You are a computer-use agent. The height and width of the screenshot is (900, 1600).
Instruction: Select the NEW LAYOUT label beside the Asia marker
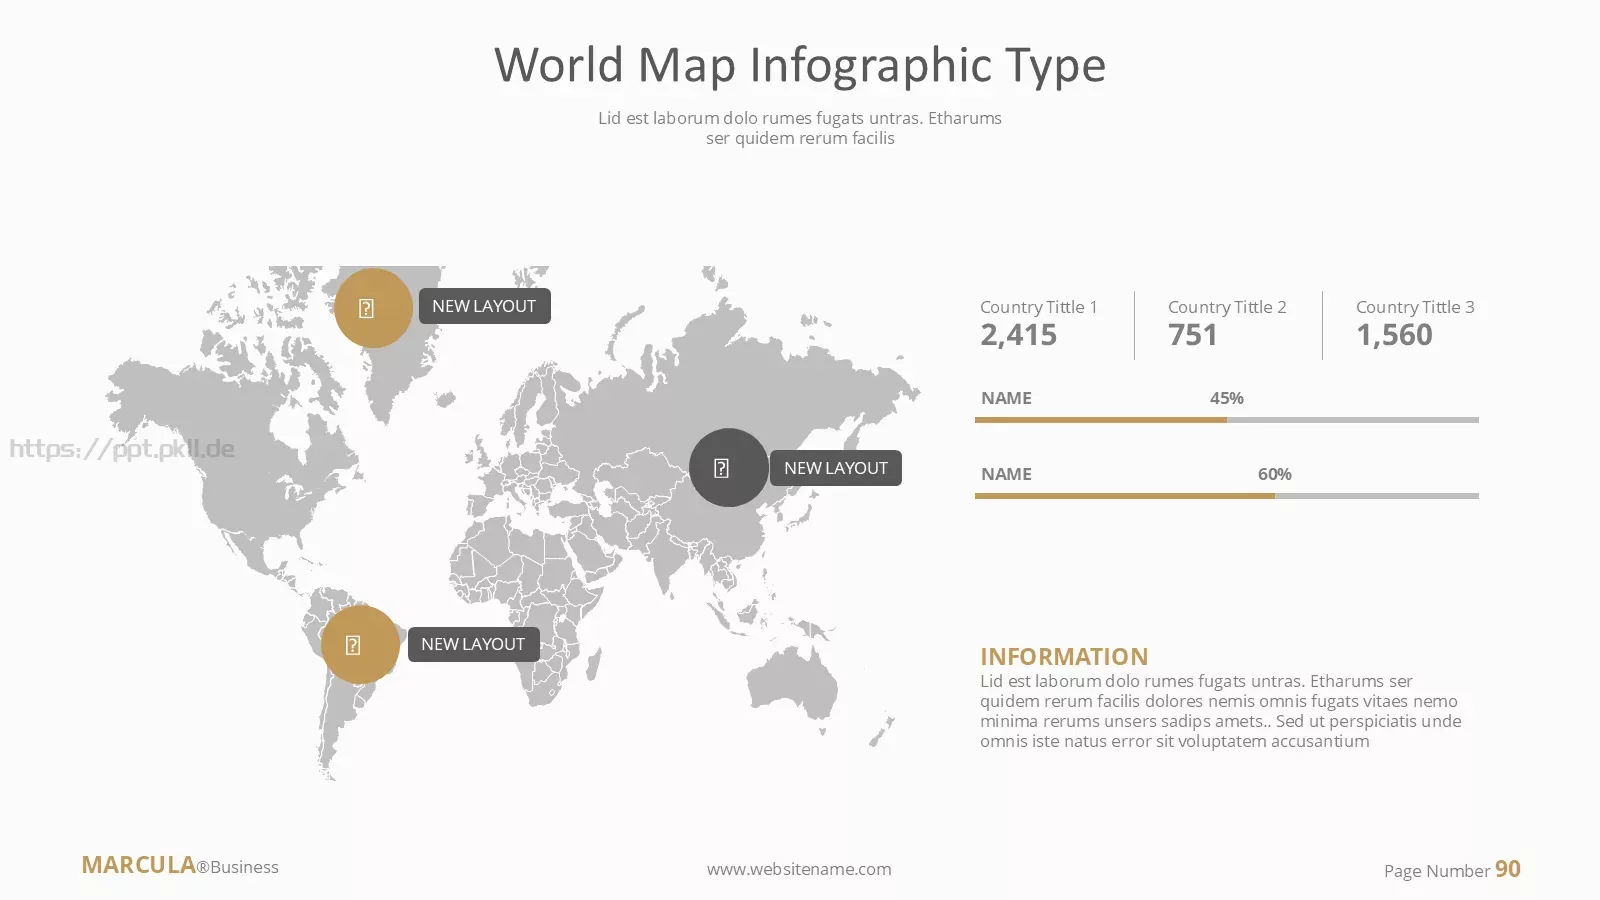coord(836,468)
